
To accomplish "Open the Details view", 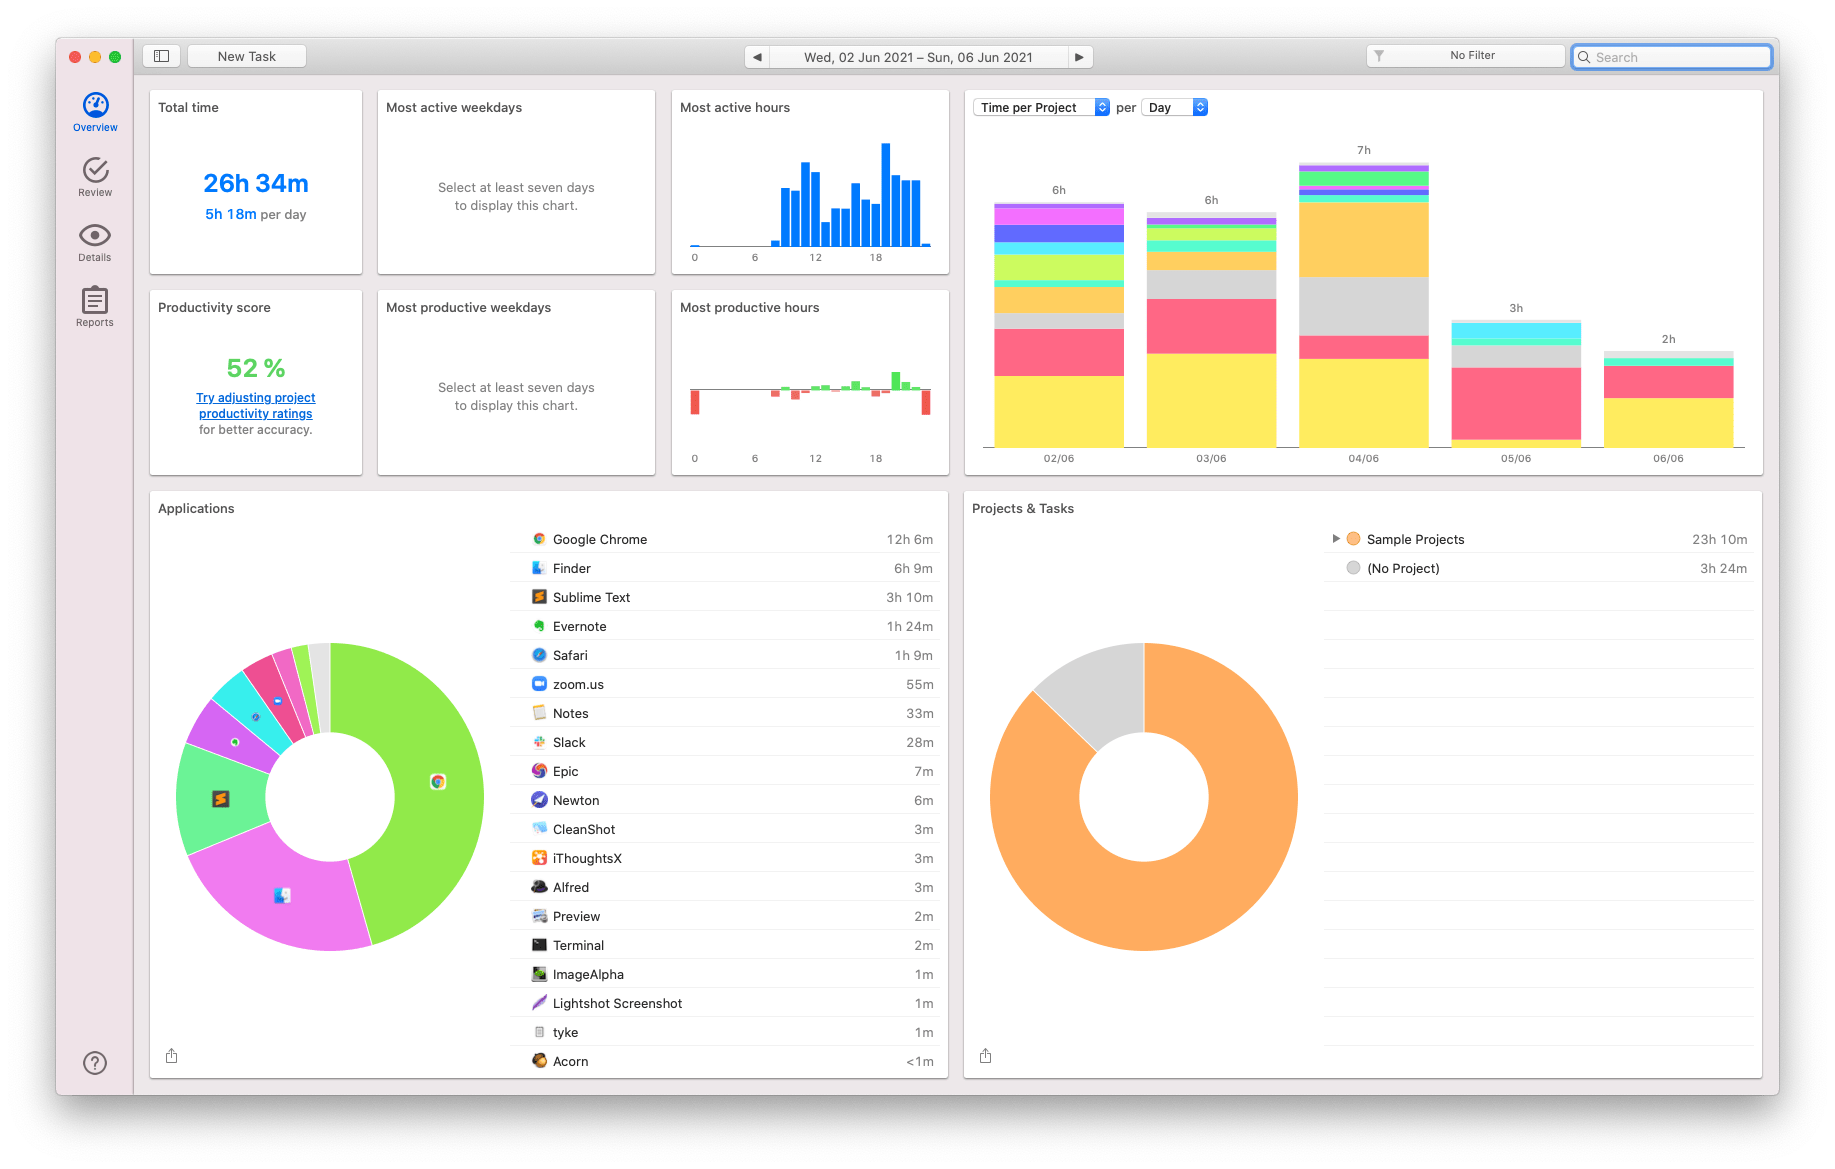I will [x=94, y=241].
